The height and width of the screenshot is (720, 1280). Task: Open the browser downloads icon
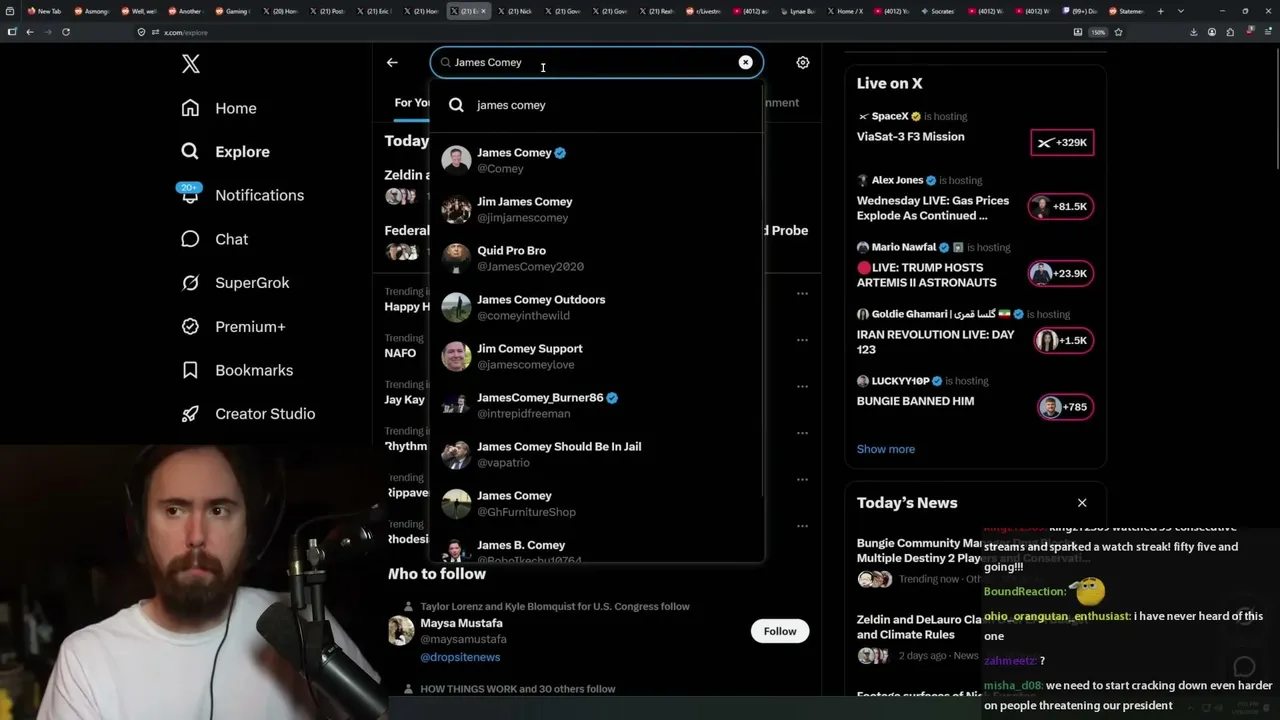1193,32
